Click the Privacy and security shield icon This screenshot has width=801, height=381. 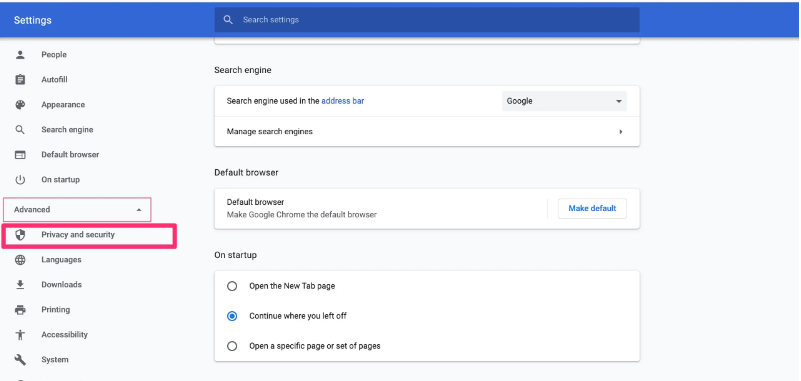coord(20,235)
